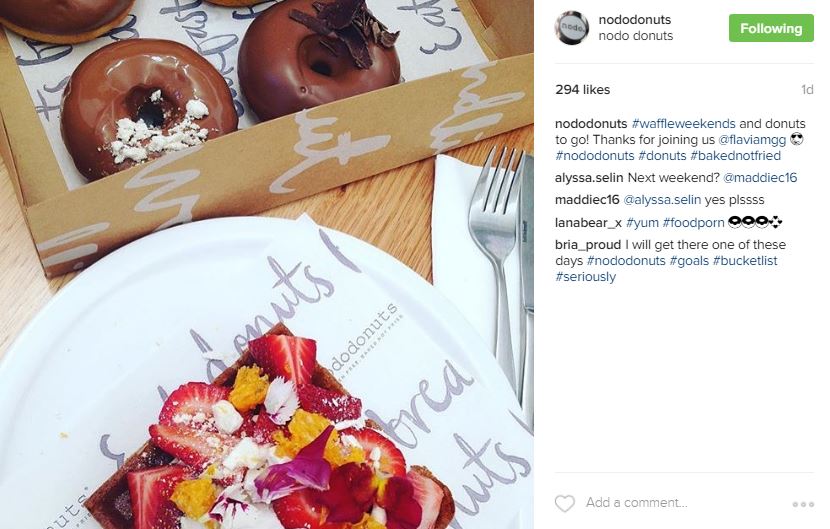Open maddiec16 commenter profile
This screenshot has height=529, width=830.
tap(587, 200)
